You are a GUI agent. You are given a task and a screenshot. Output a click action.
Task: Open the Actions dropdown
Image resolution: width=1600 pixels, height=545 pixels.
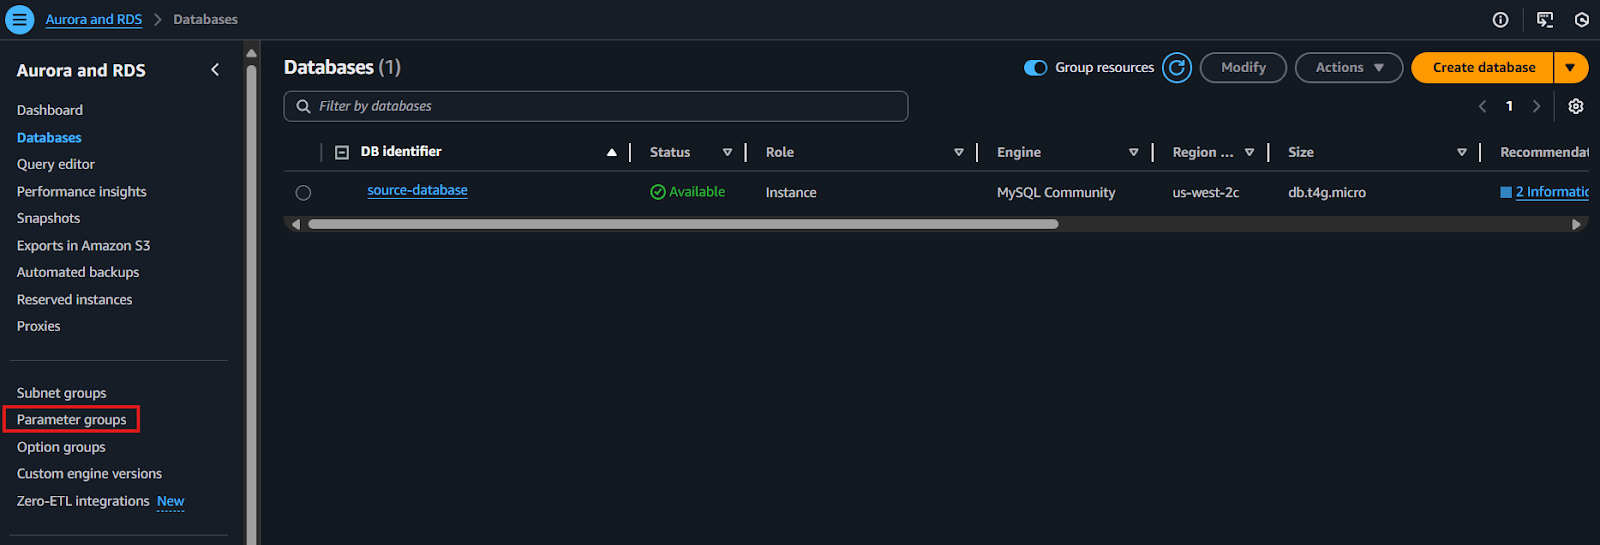point(1349,68)
